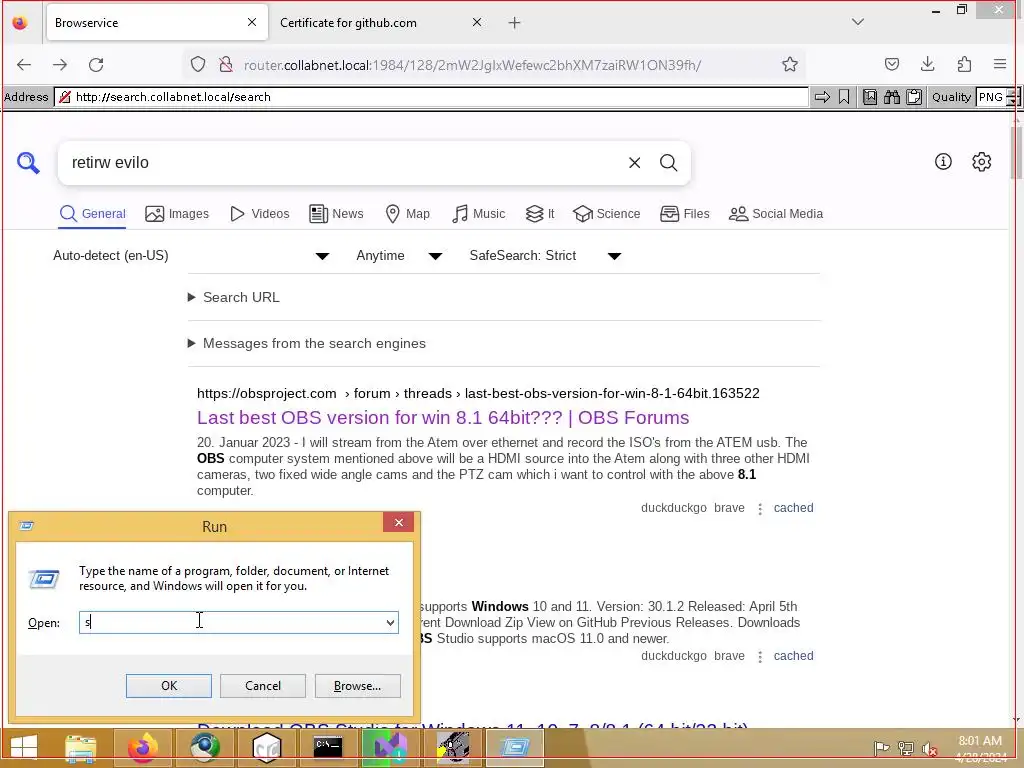
Task: Open result options menu for second result
Action: point(760,656)
